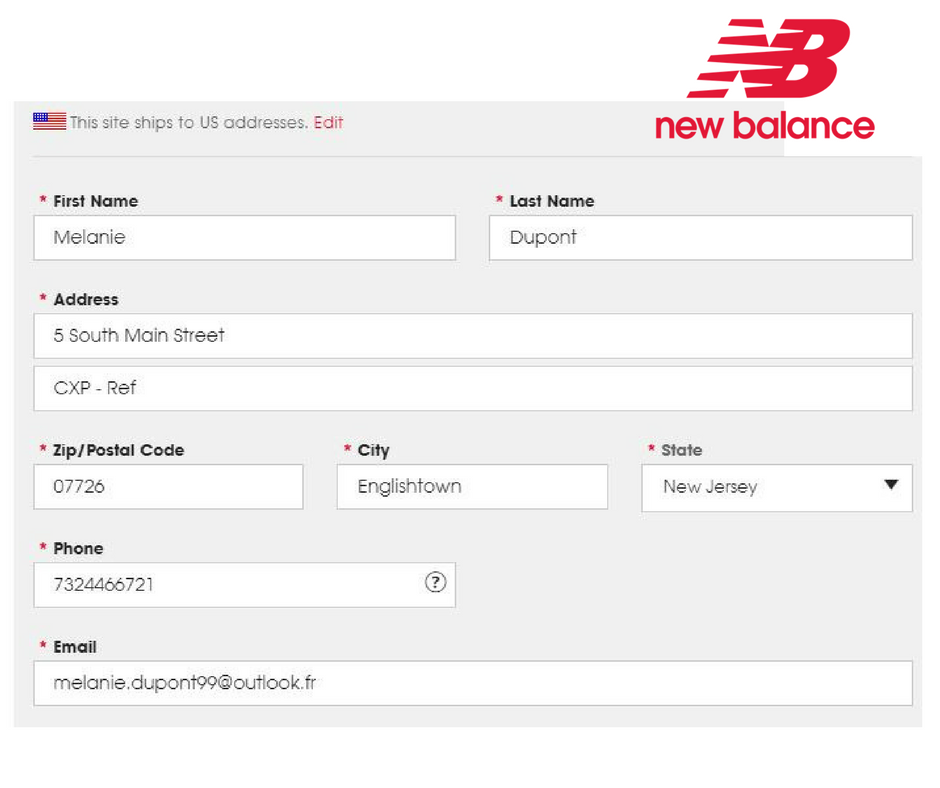Click the 'This site ships to US addresses' text
This screenshot has height=788, width=940.
point(189,122)
